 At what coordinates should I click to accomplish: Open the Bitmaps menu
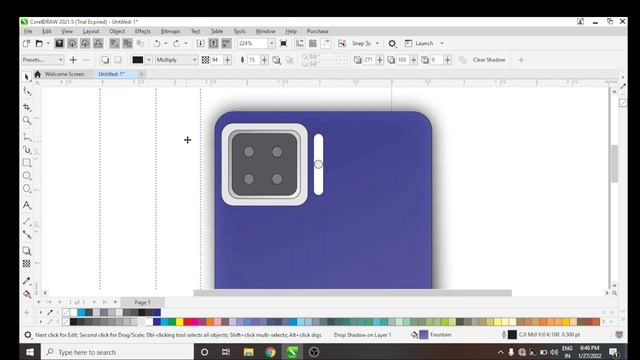(x=170, y=31)
